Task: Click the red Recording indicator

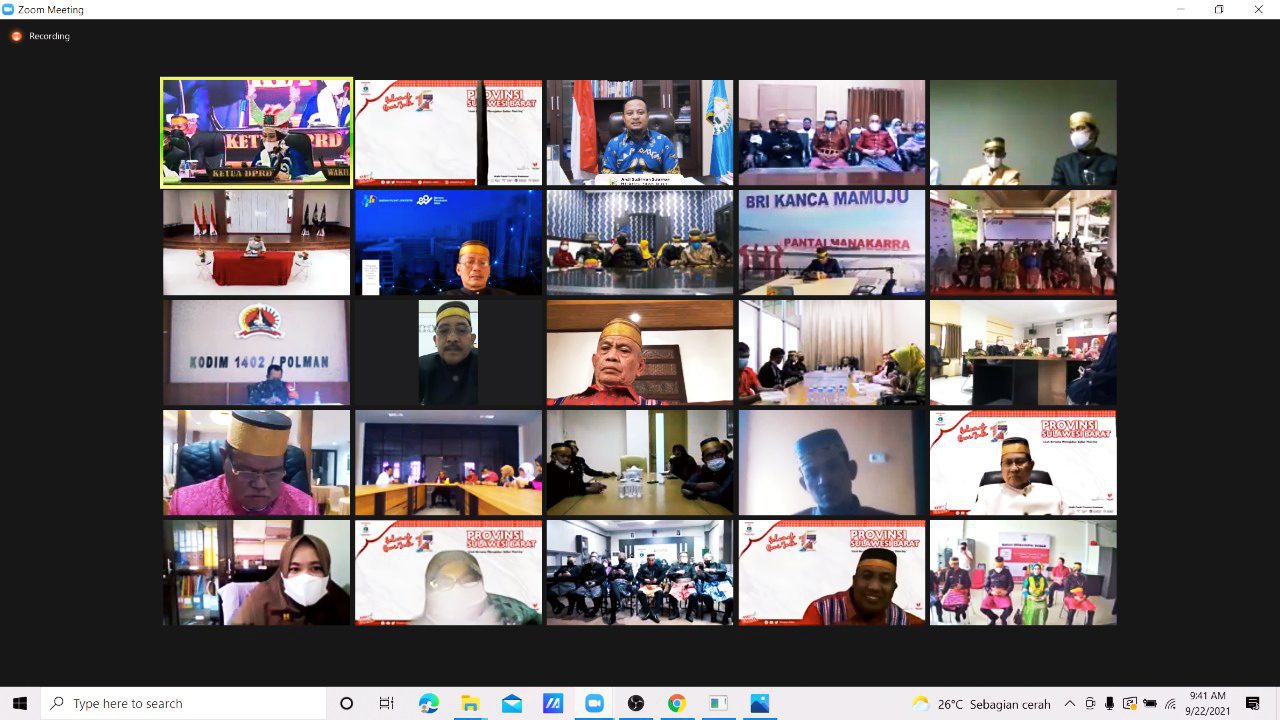Action: click(16, 36)
